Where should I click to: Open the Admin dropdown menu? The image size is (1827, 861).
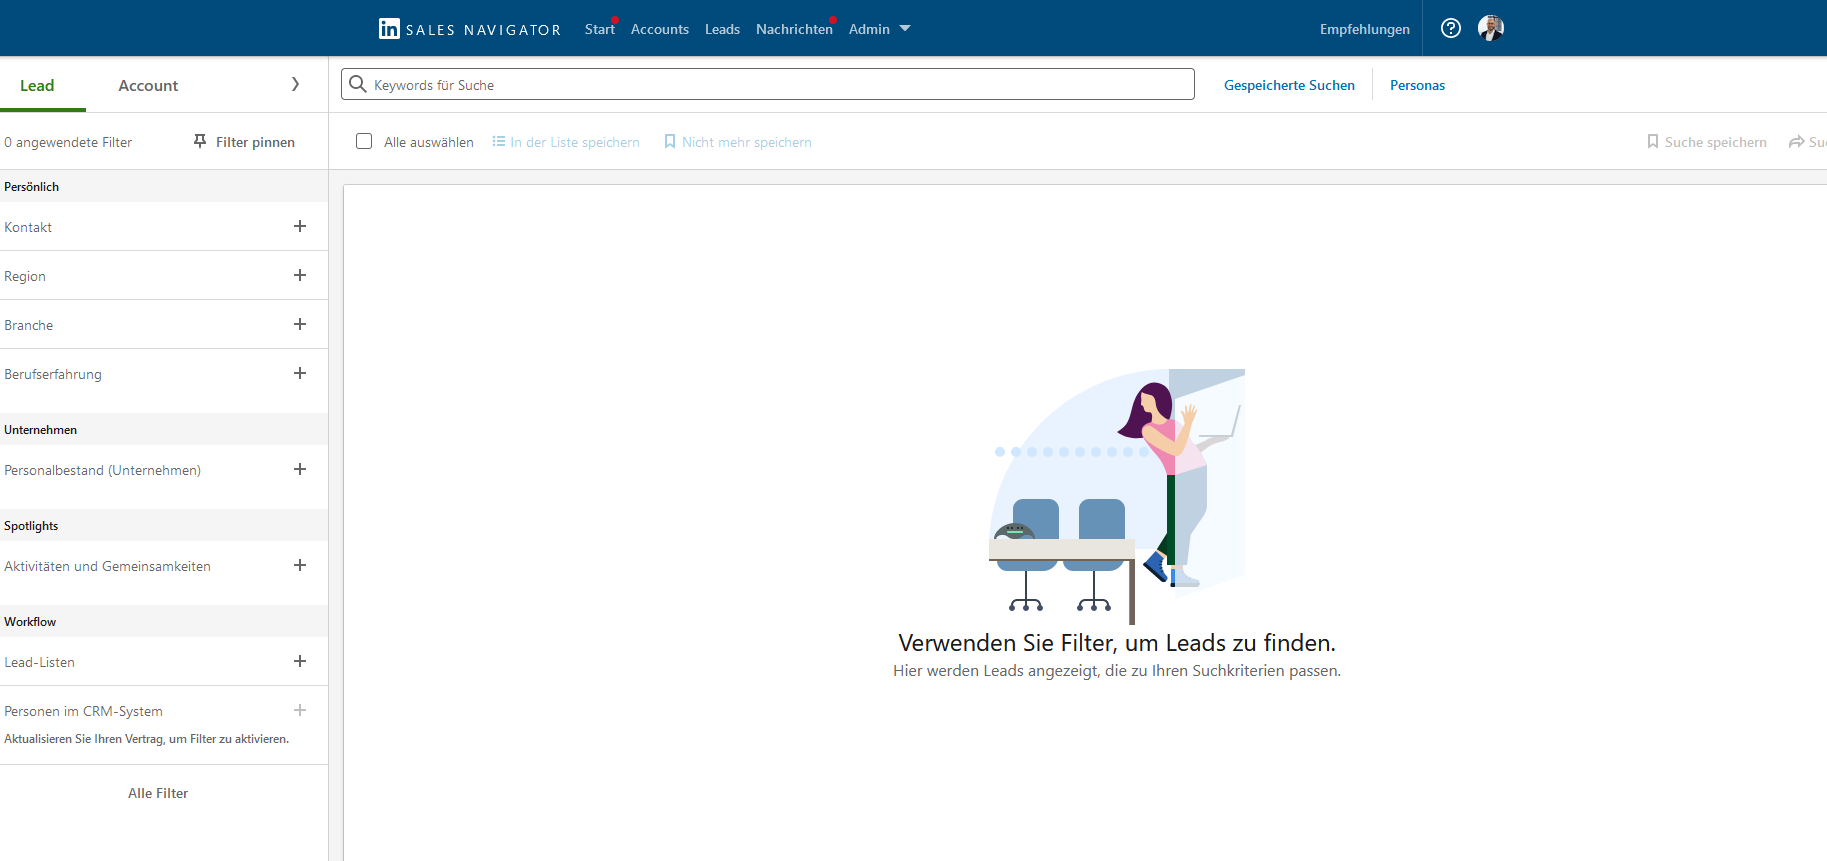coord(879,29)
